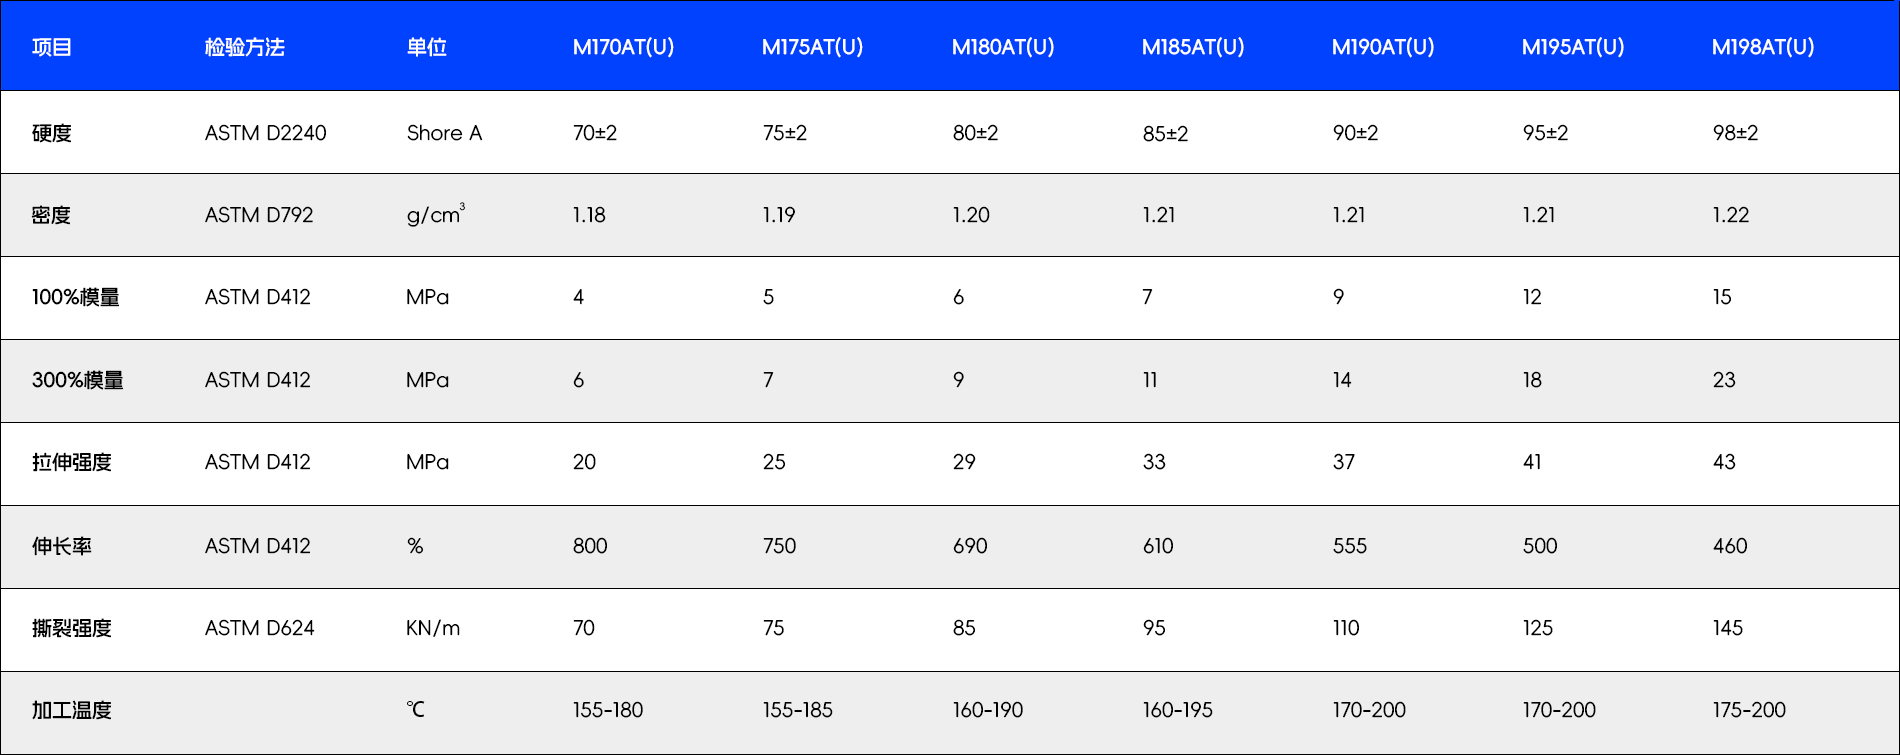Click the 800 elongation value
Screen dimensions: 1900x755
pyautogui.click(x=590, y=546)
